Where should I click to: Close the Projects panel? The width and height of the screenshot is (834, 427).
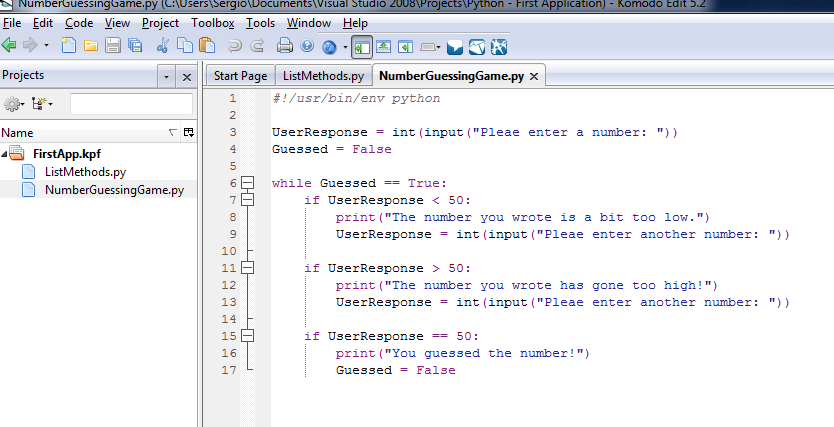click(187, 77)
